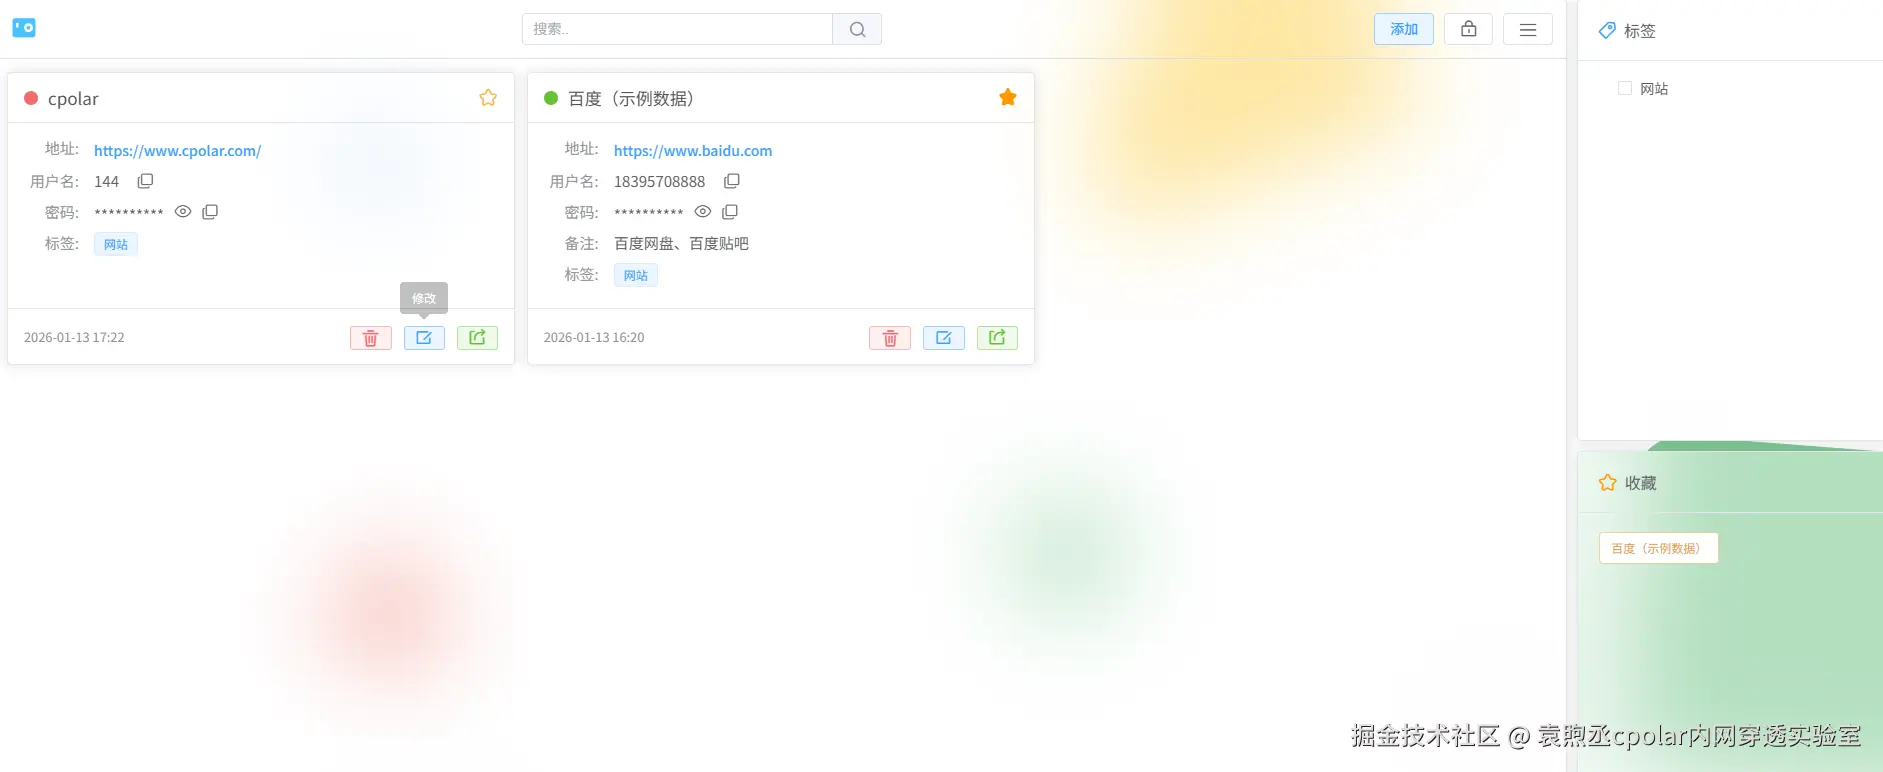Click the 百度（示例数据）card title

click(631, 98)
